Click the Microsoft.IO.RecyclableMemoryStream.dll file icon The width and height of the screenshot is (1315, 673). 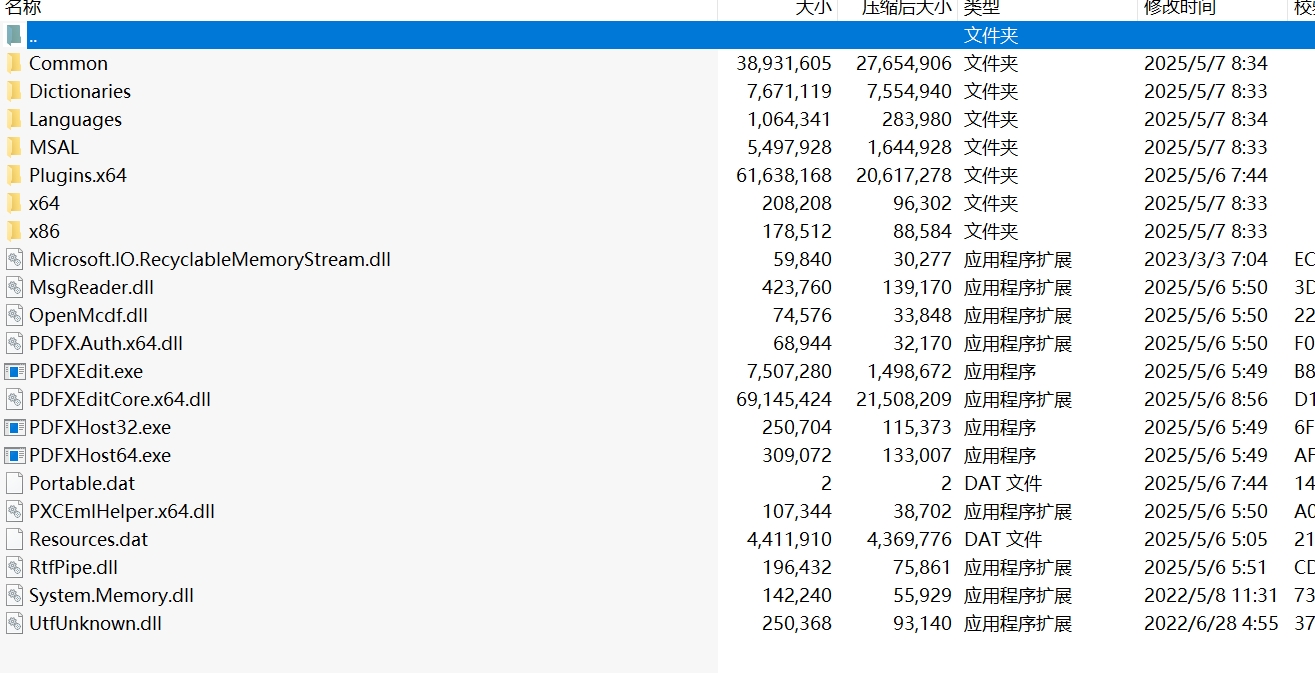[x=13, y=259]
